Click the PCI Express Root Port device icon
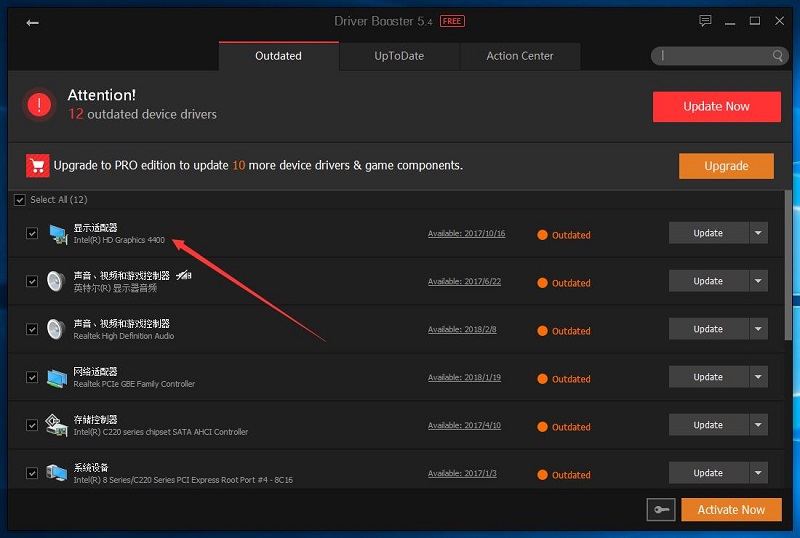The width and height of the screenshot is (800, 538). [57, 473]
